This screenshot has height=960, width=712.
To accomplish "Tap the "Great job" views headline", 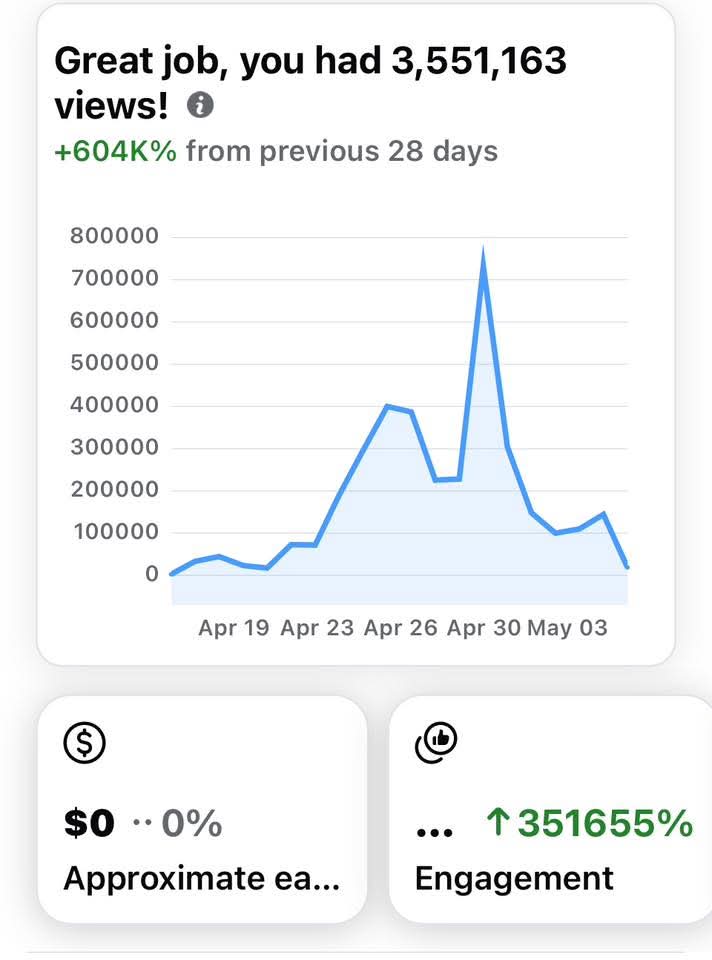I will (310, 82).
